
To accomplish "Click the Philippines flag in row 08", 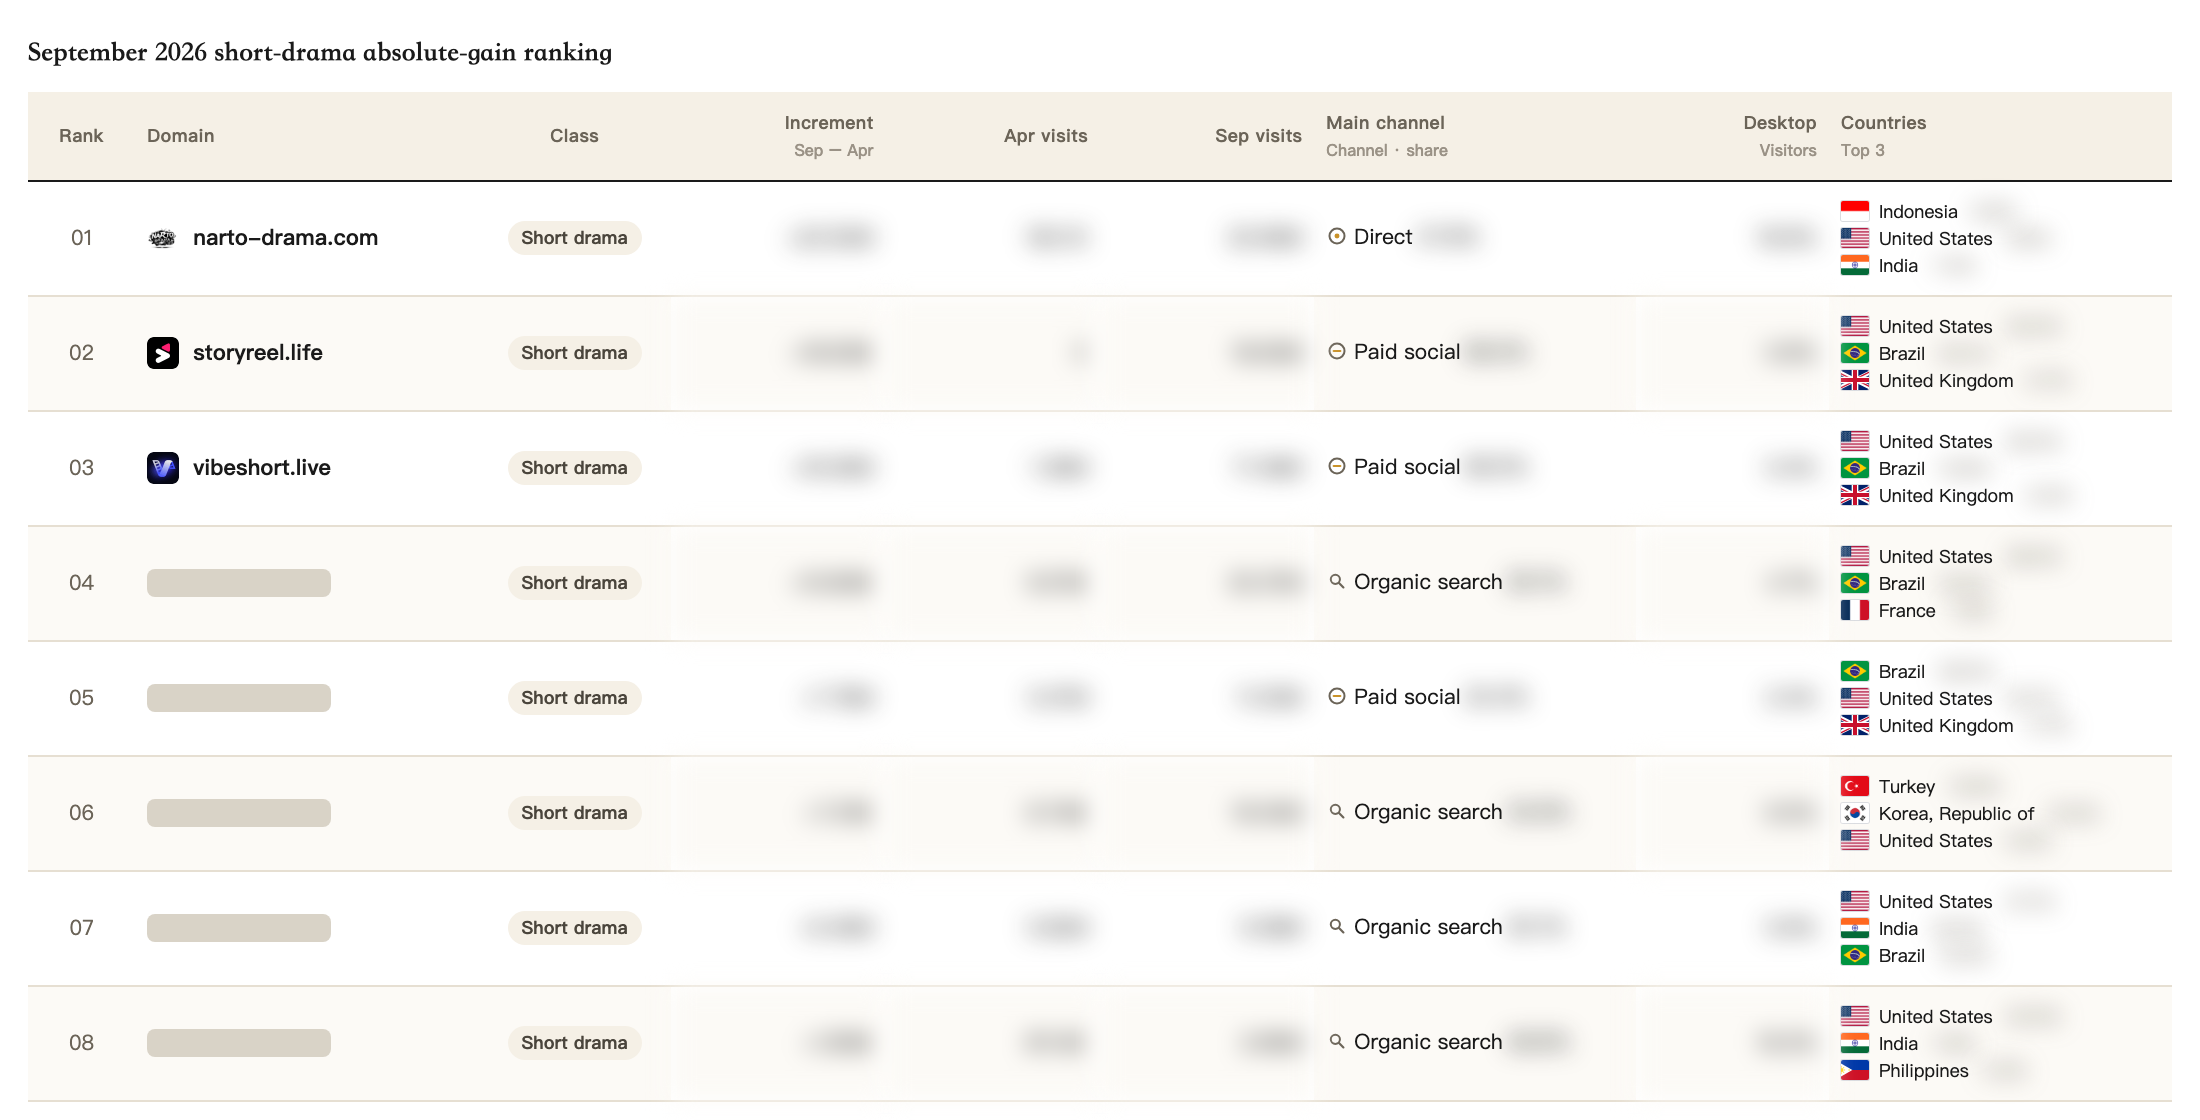I will pyautogui.click(x=1855, y=1070).
